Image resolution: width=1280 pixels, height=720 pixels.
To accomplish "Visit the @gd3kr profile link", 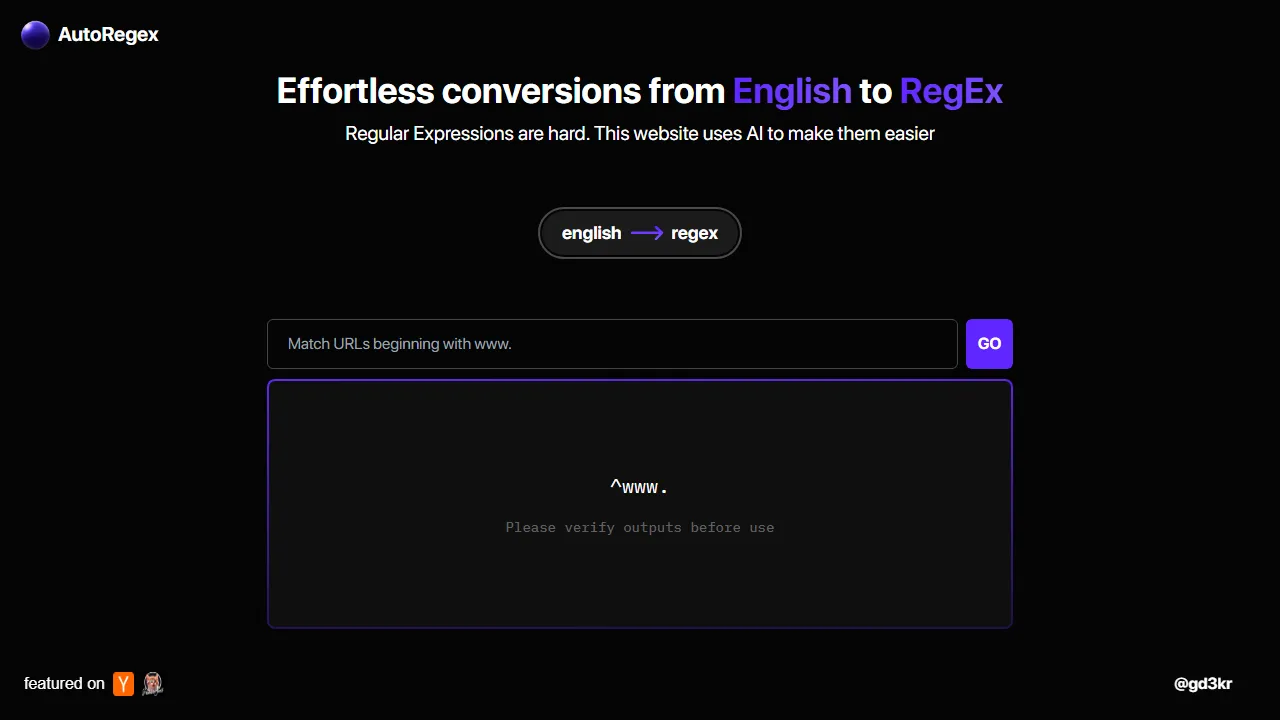I will pyautogui.click(x=1203, y=684).
